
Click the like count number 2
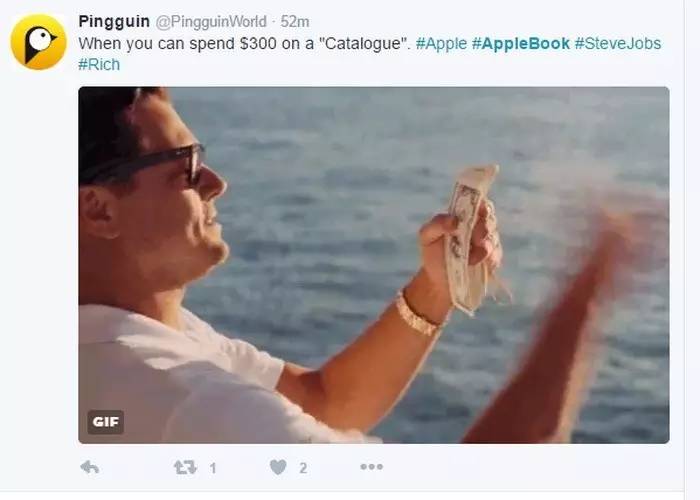(303, 467)
